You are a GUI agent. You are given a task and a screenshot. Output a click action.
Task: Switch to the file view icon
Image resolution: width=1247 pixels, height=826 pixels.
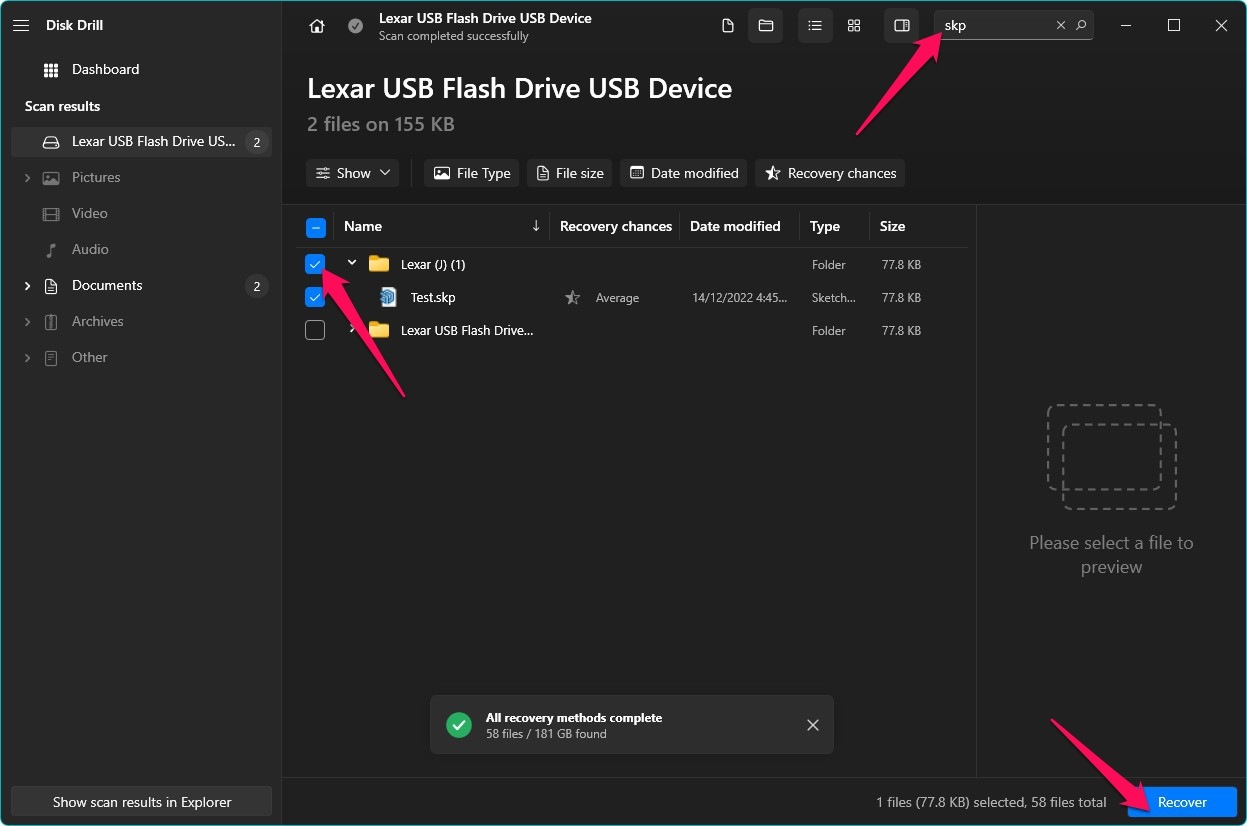click(x=728, y=26)
